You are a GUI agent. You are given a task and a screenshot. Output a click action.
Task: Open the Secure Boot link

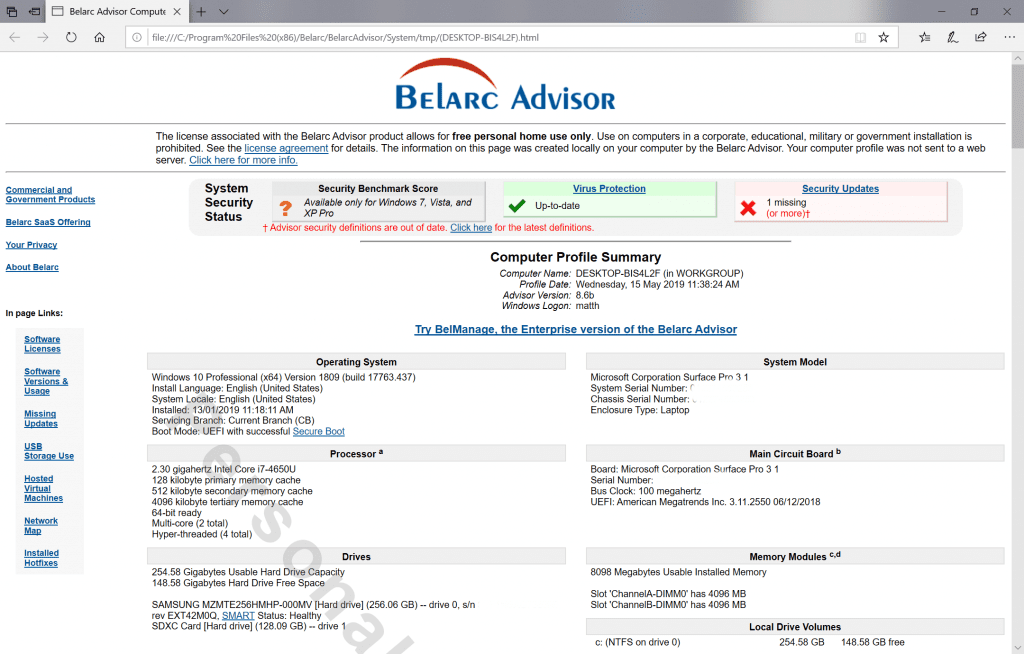coord(319,432)
